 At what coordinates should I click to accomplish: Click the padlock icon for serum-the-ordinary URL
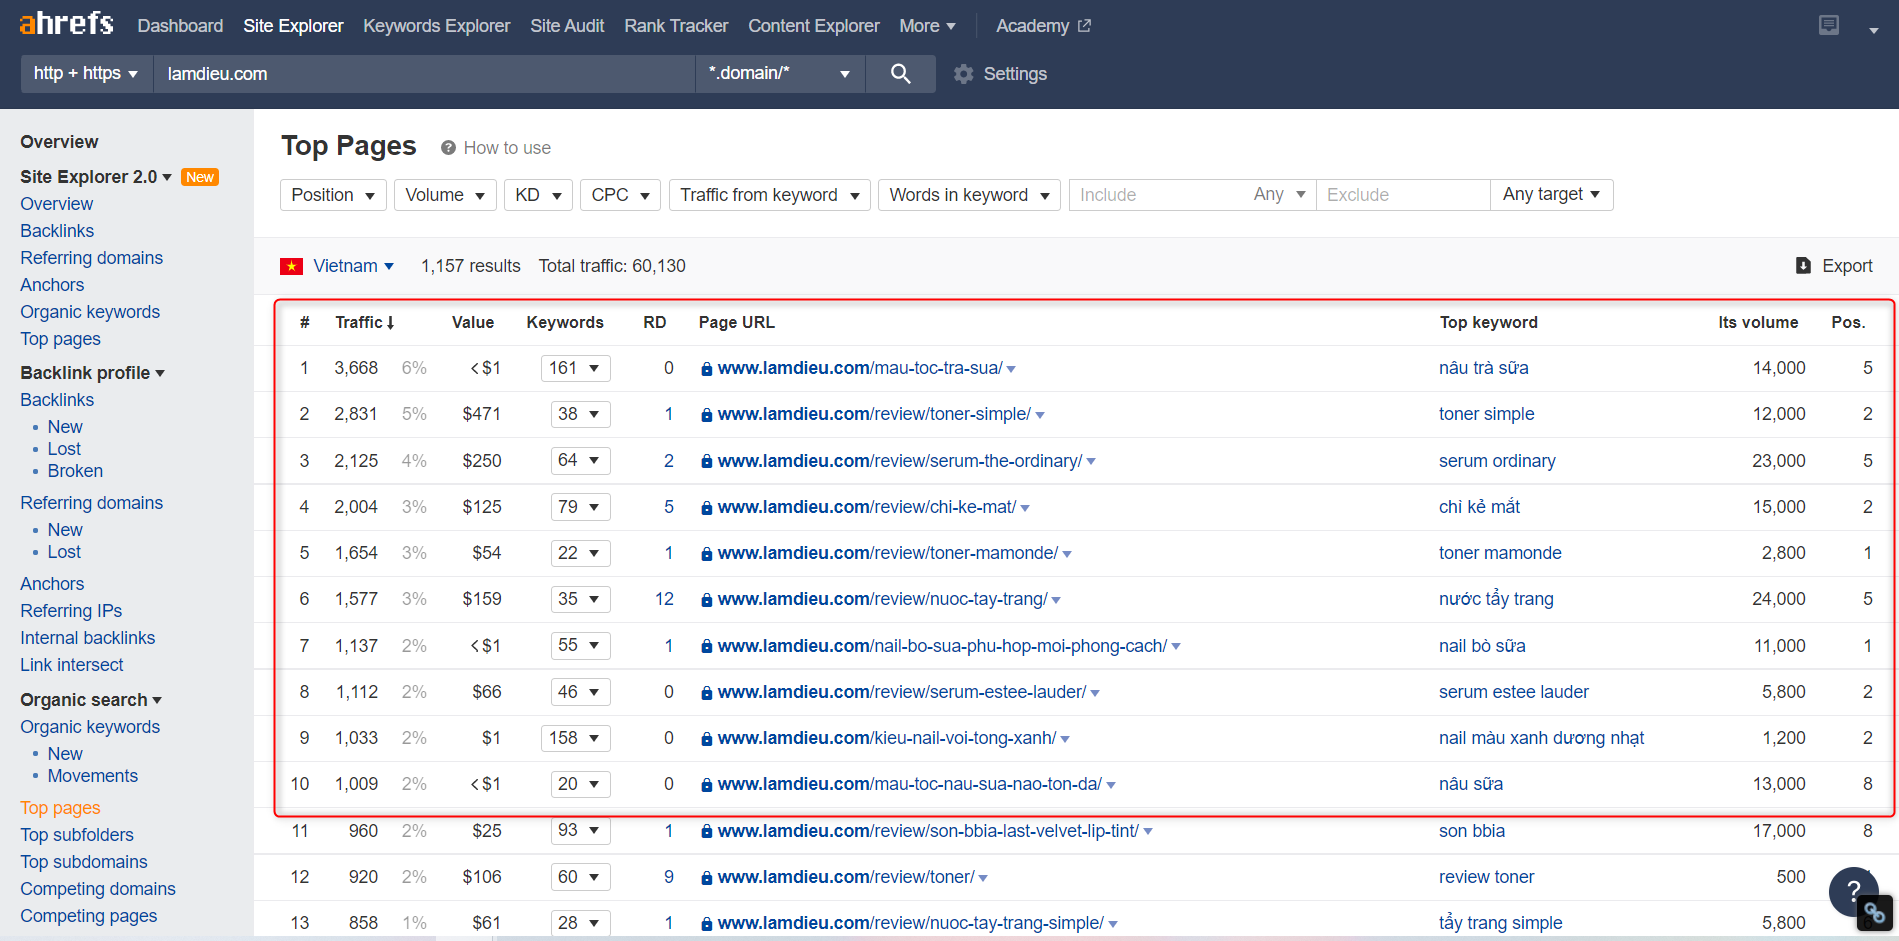pyautogui.click(x=707, y=462)
